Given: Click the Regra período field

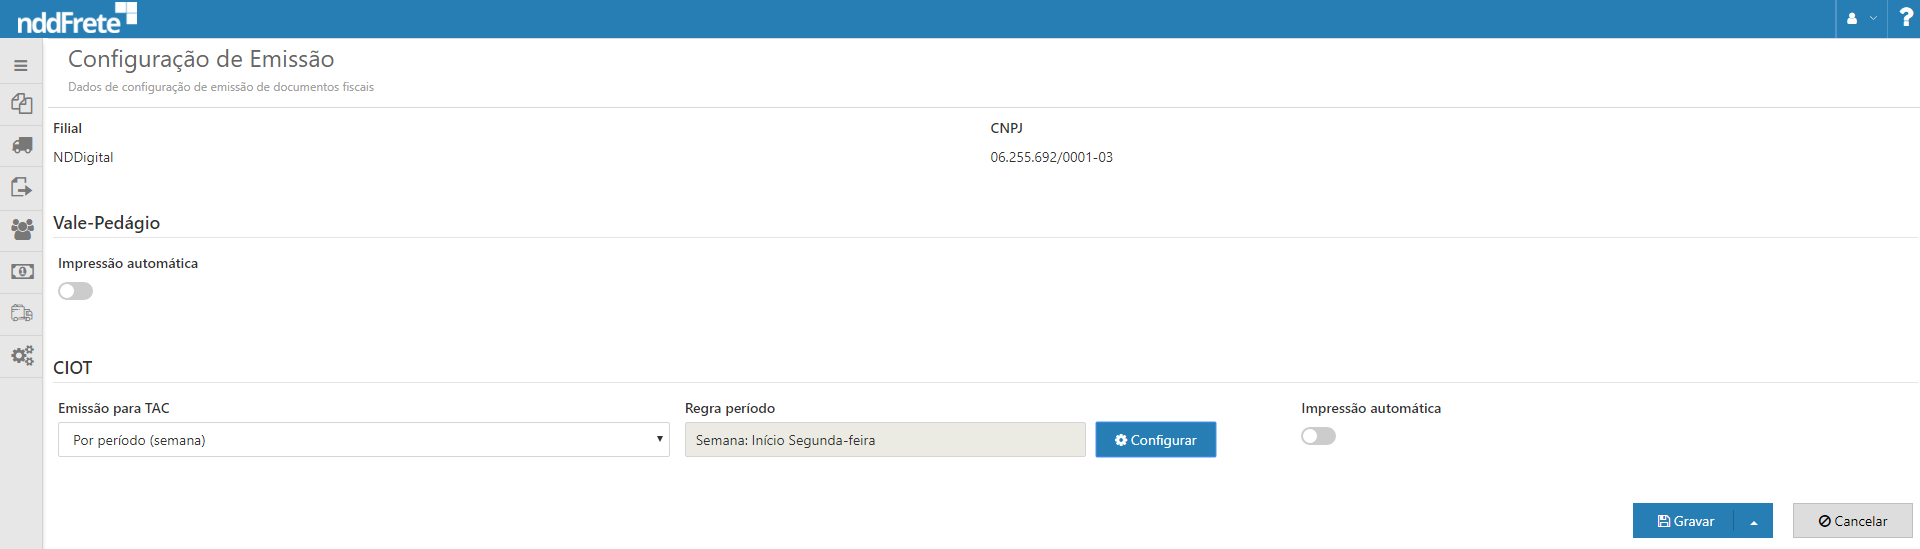Looking at the screenshot, I should [x=884, y=440].
